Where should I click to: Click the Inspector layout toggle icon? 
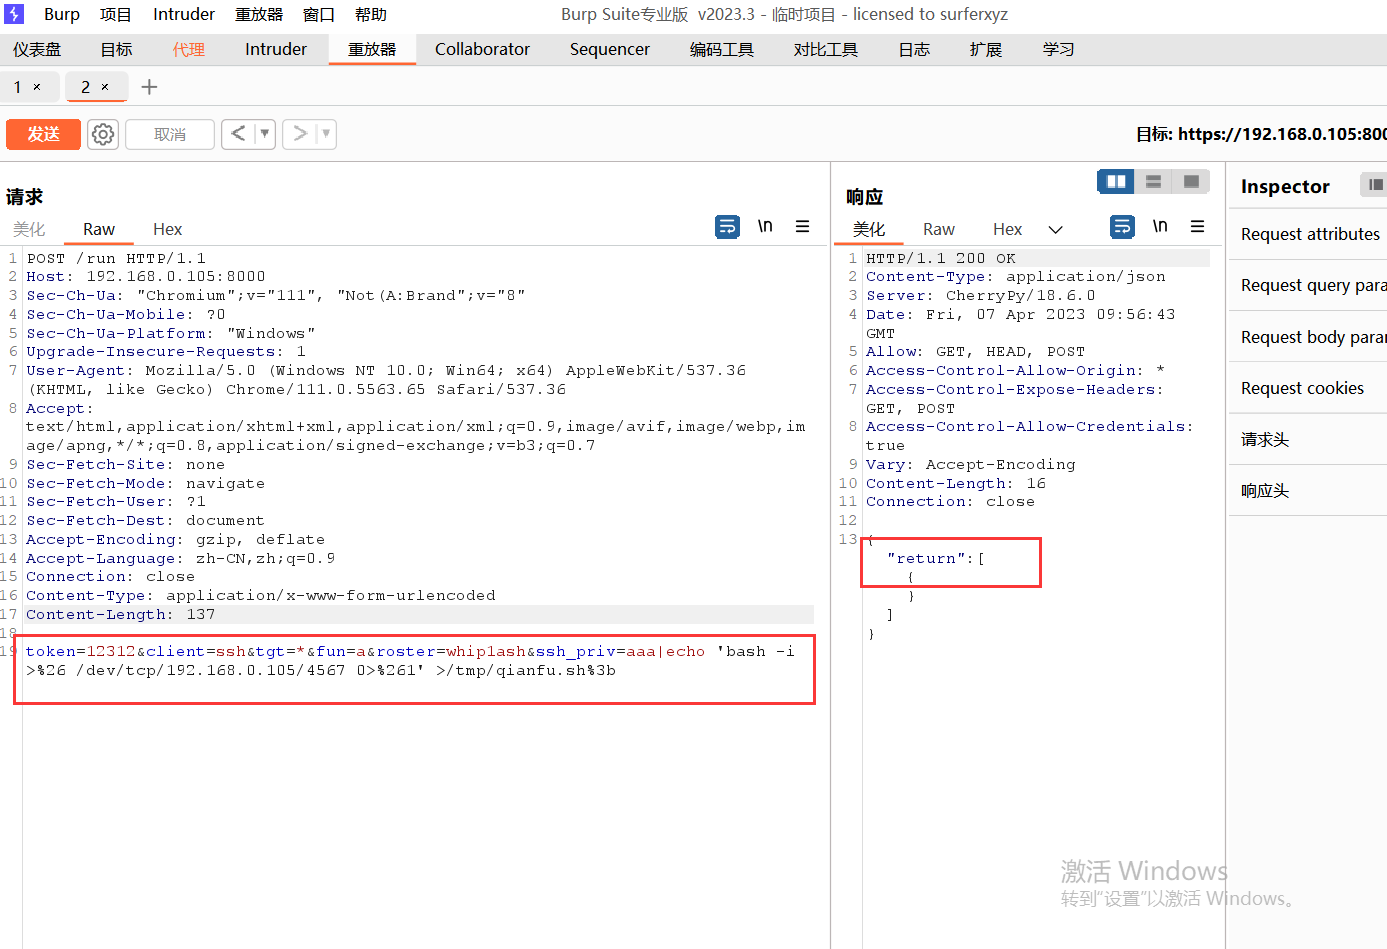tap(1375, 184)
